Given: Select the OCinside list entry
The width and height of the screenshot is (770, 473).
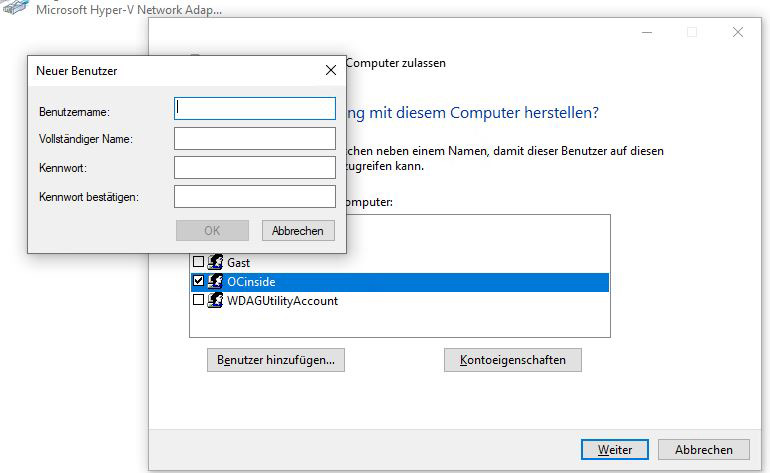Looking at the screenshot, I should point(400,282).
